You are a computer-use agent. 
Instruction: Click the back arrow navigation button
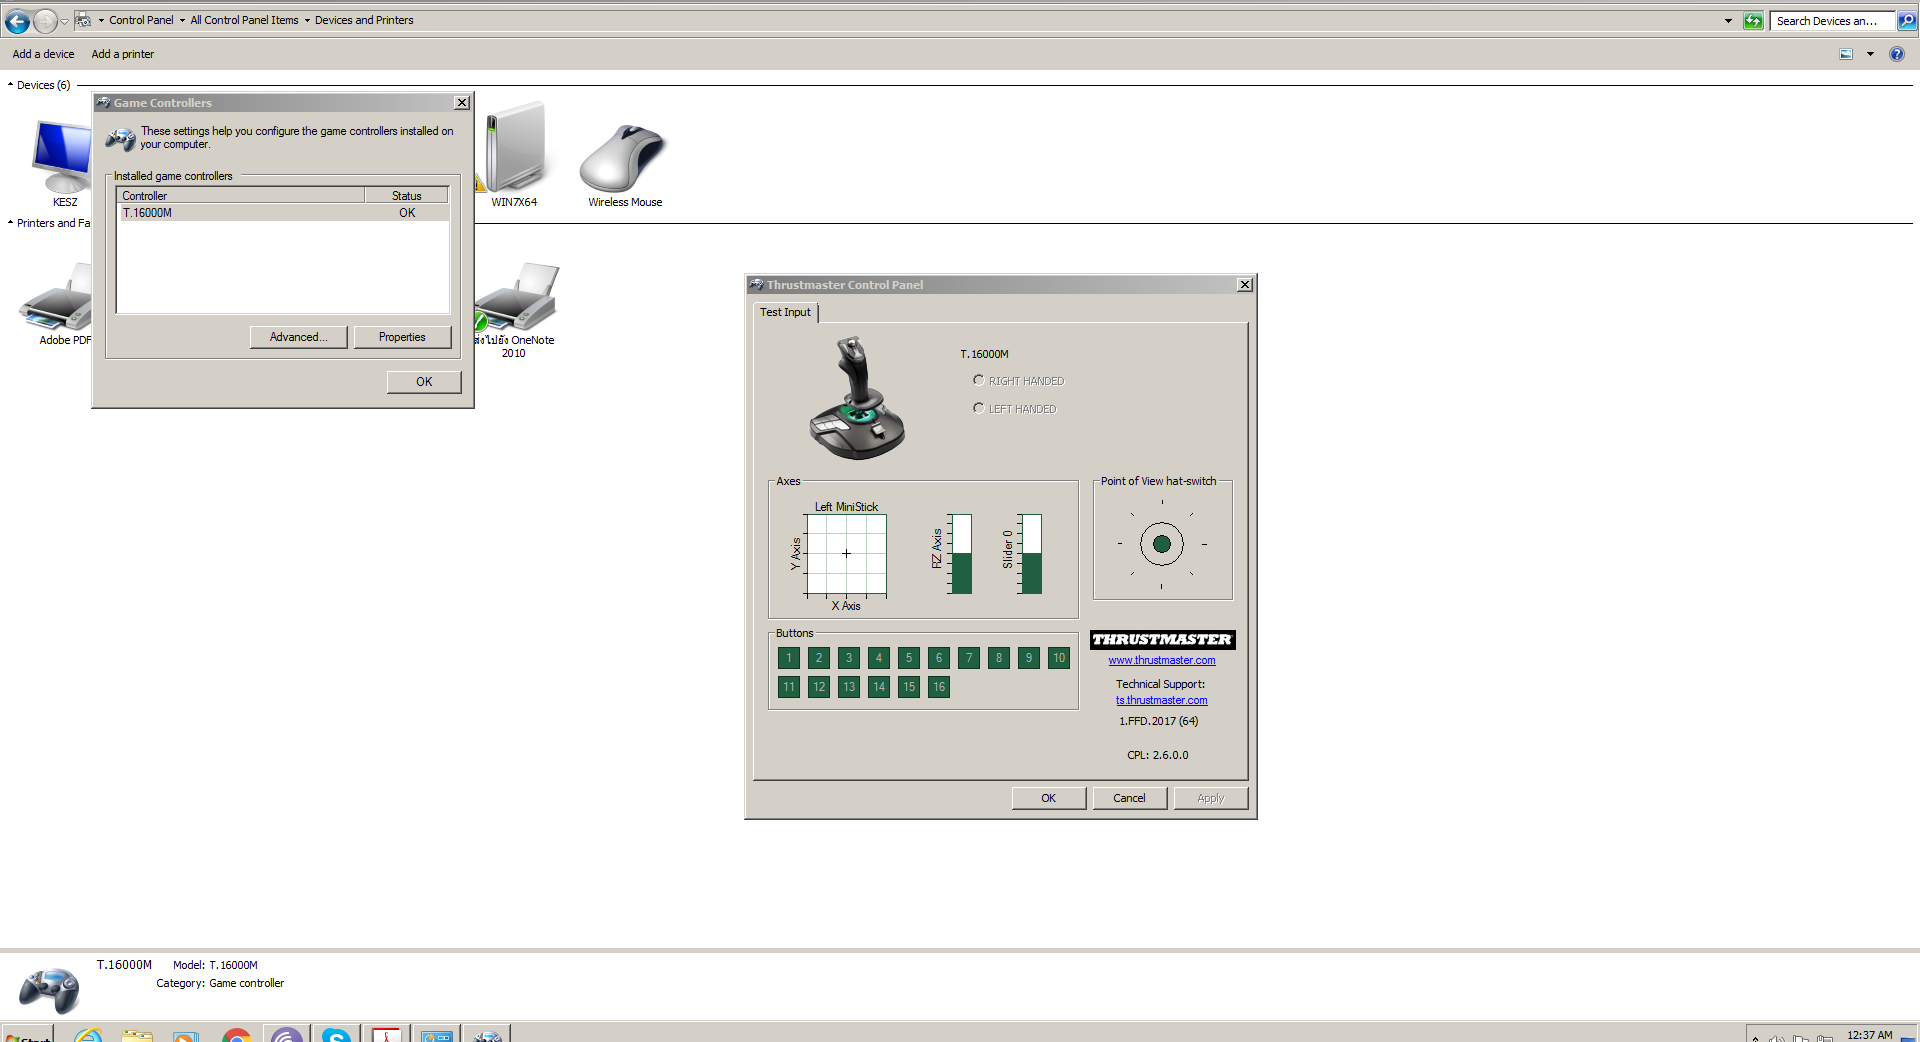tap(17, 21)
